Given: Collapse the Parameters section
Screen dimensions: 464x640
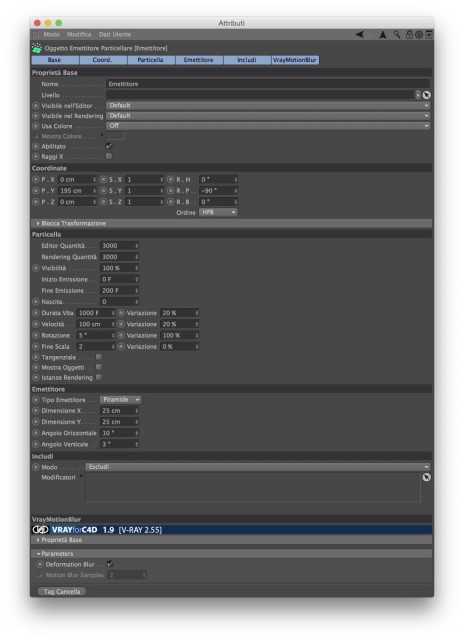Looking at the screenshot, I should pyautogui.click(x=232, y=554).
